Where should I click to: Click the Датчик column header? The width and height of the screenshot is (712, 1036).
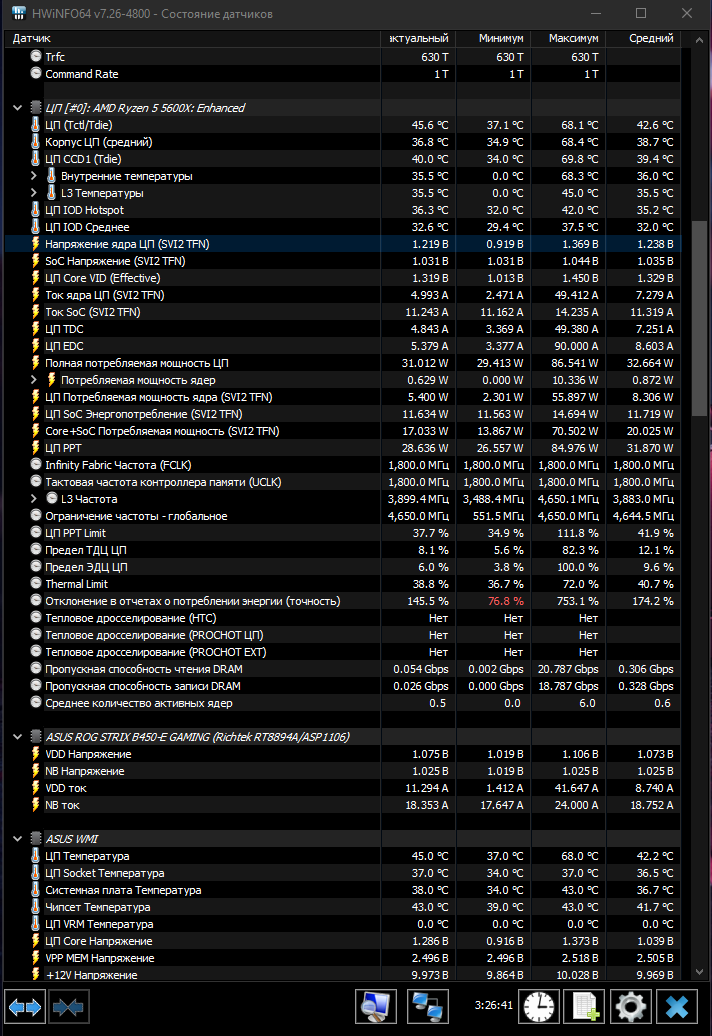192,38
